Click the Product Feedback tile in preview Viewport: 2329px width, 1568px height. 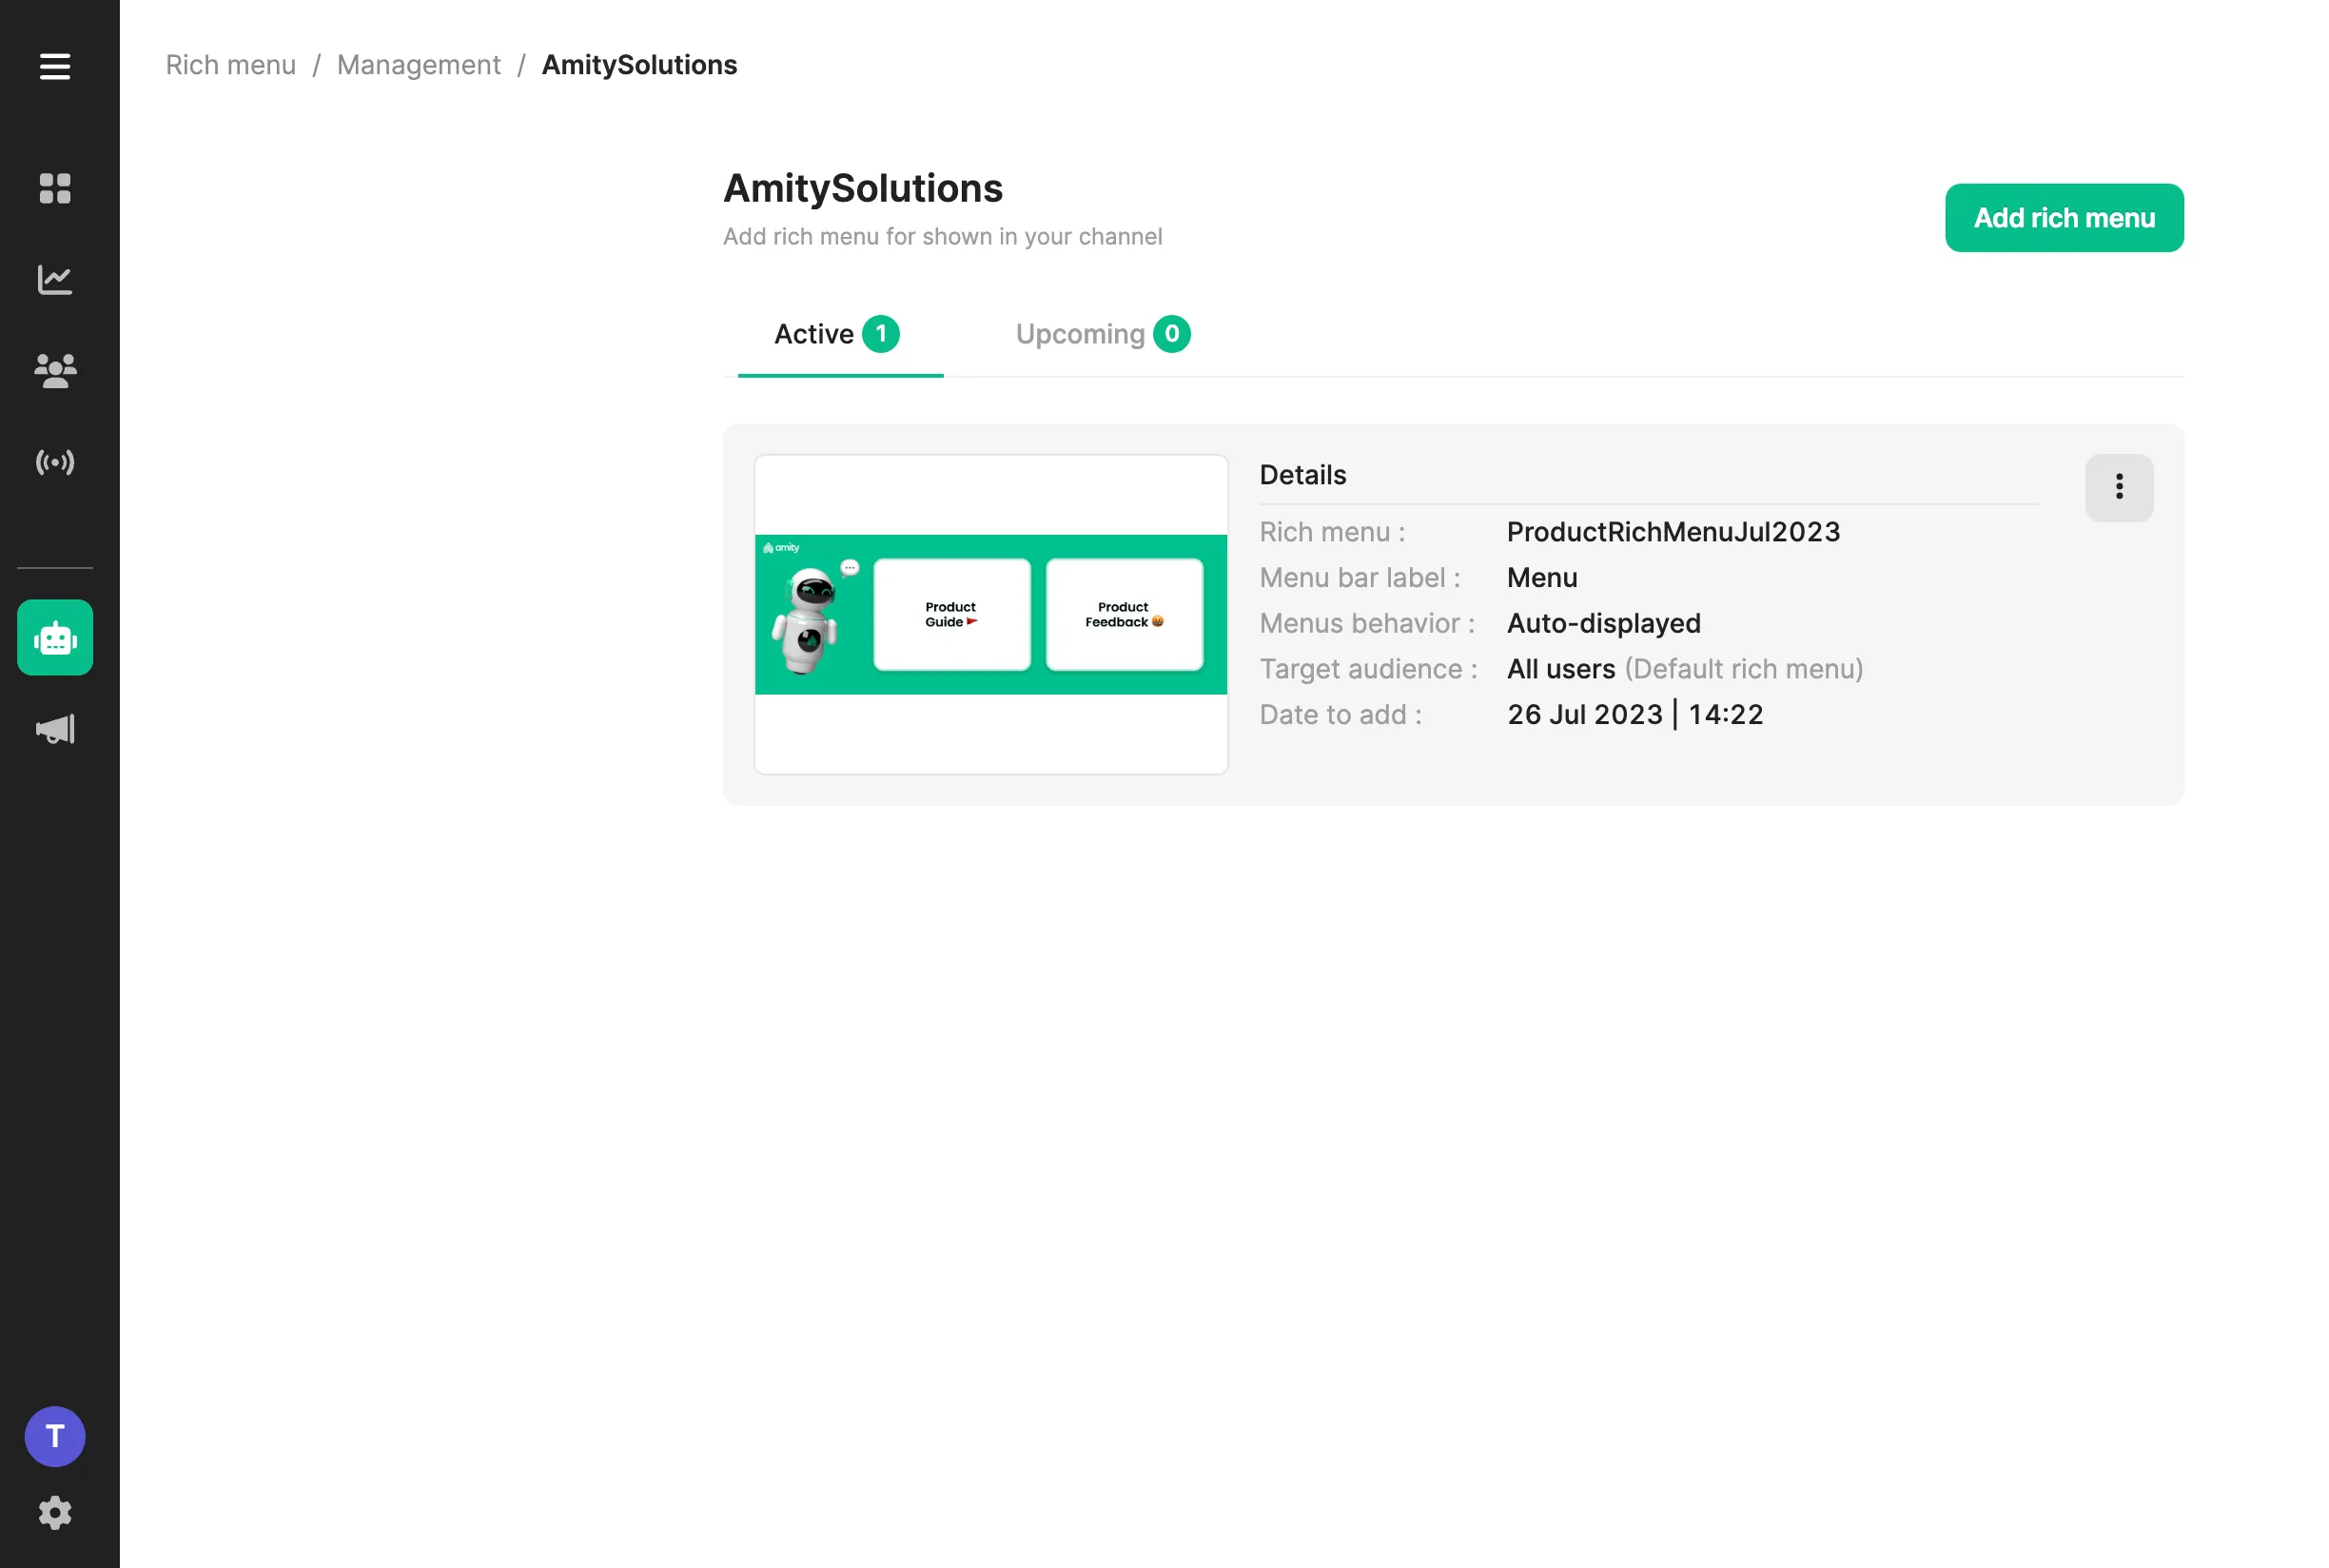click(1124, 614)
